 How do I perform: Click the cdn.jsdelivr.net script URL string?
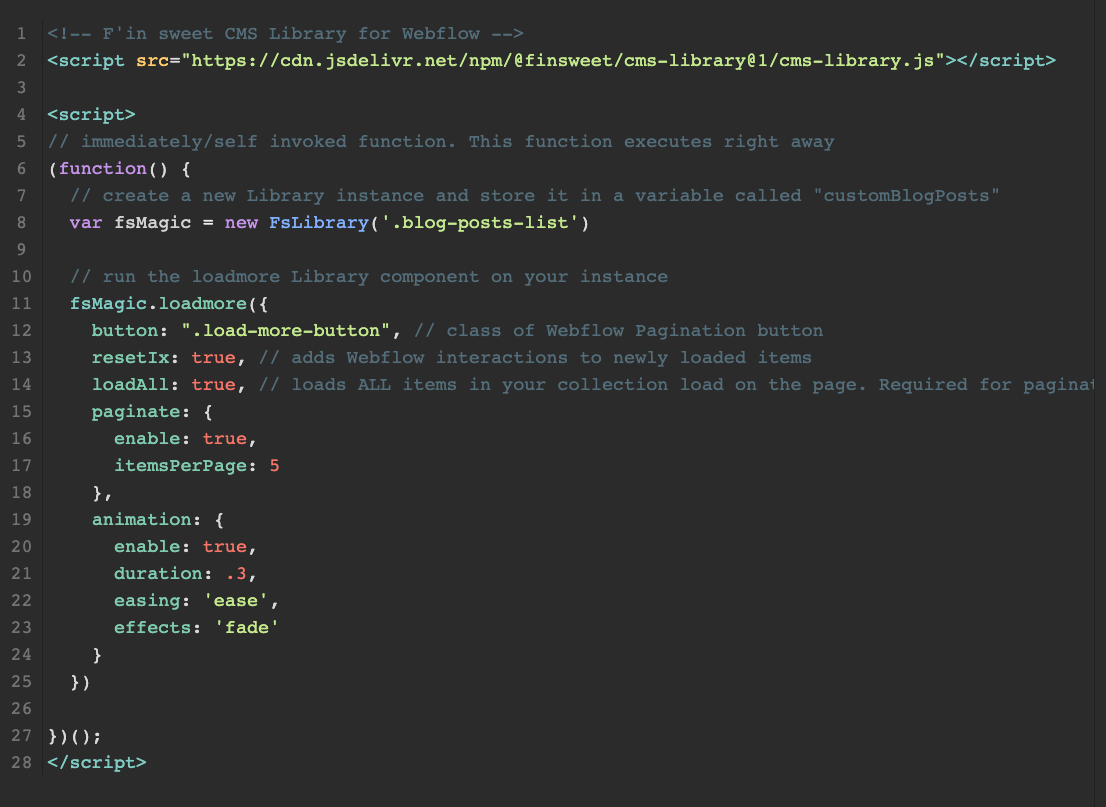[x=563, y=61]
